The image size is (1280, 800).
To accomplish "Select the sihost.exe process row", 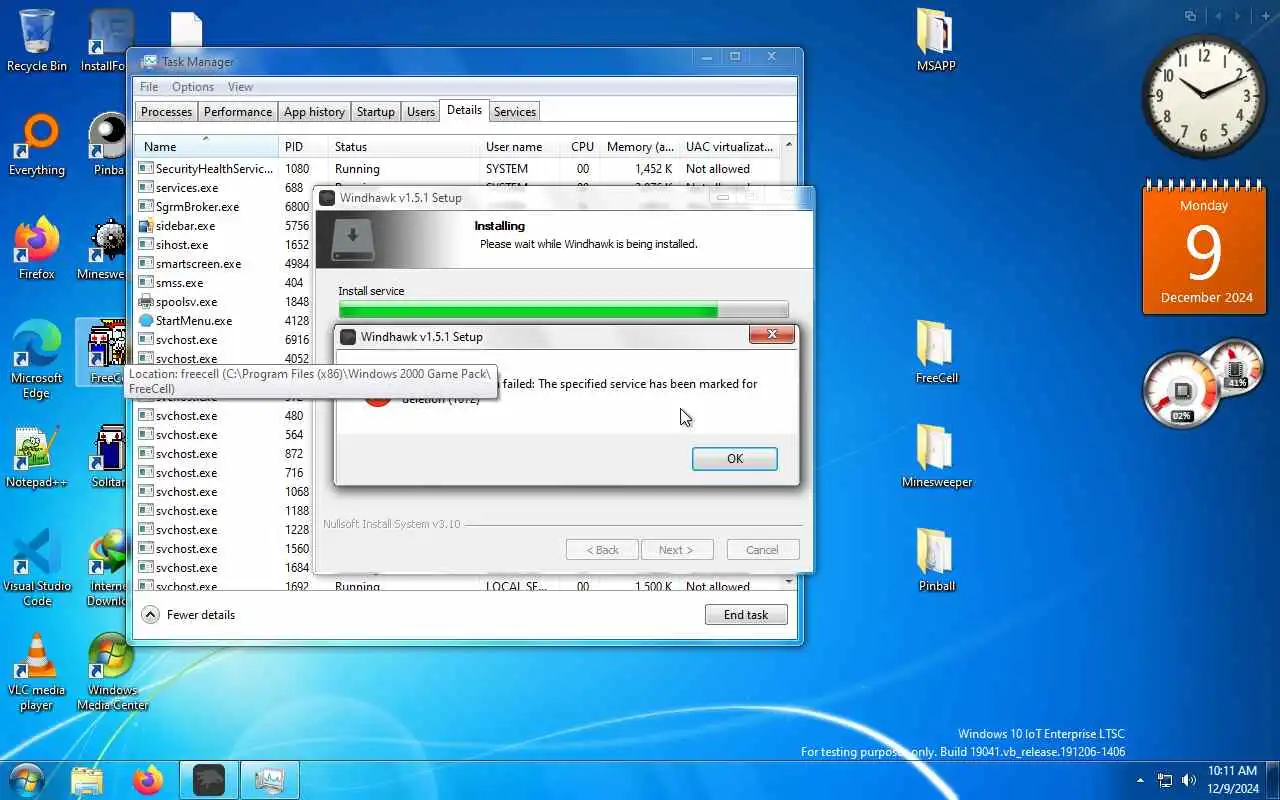I will [x=225, y=245].
